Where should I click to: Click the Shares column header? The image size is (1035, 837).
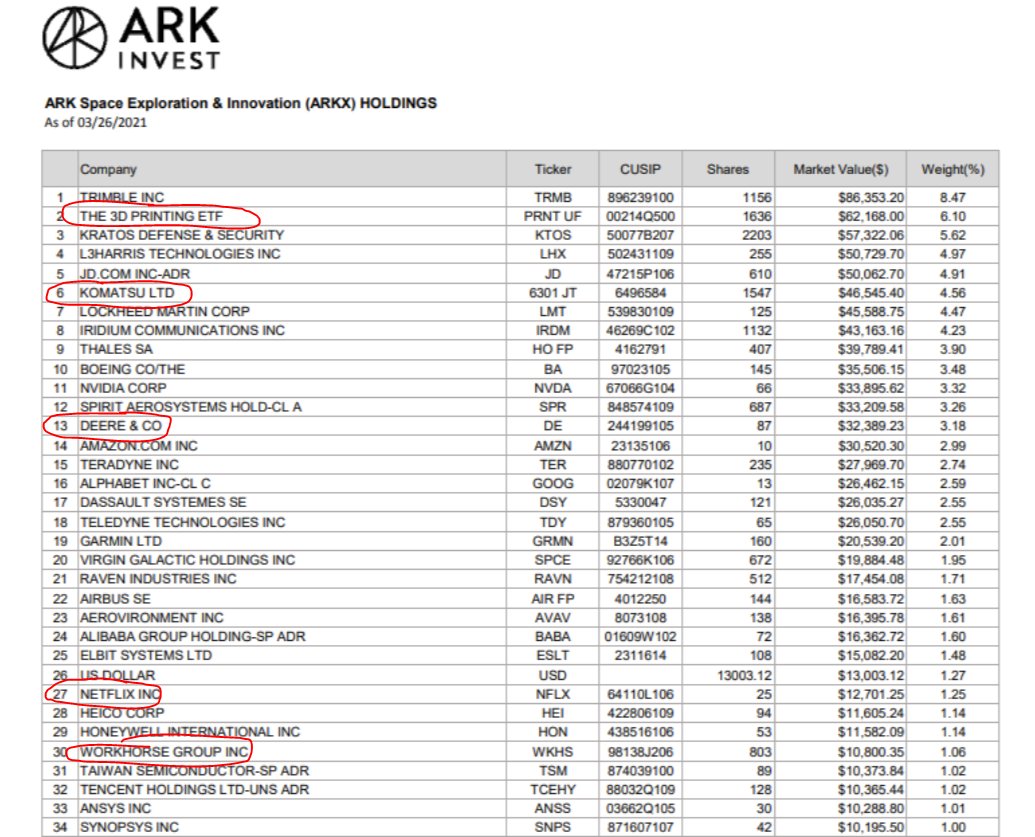click(x=727, y=170)
